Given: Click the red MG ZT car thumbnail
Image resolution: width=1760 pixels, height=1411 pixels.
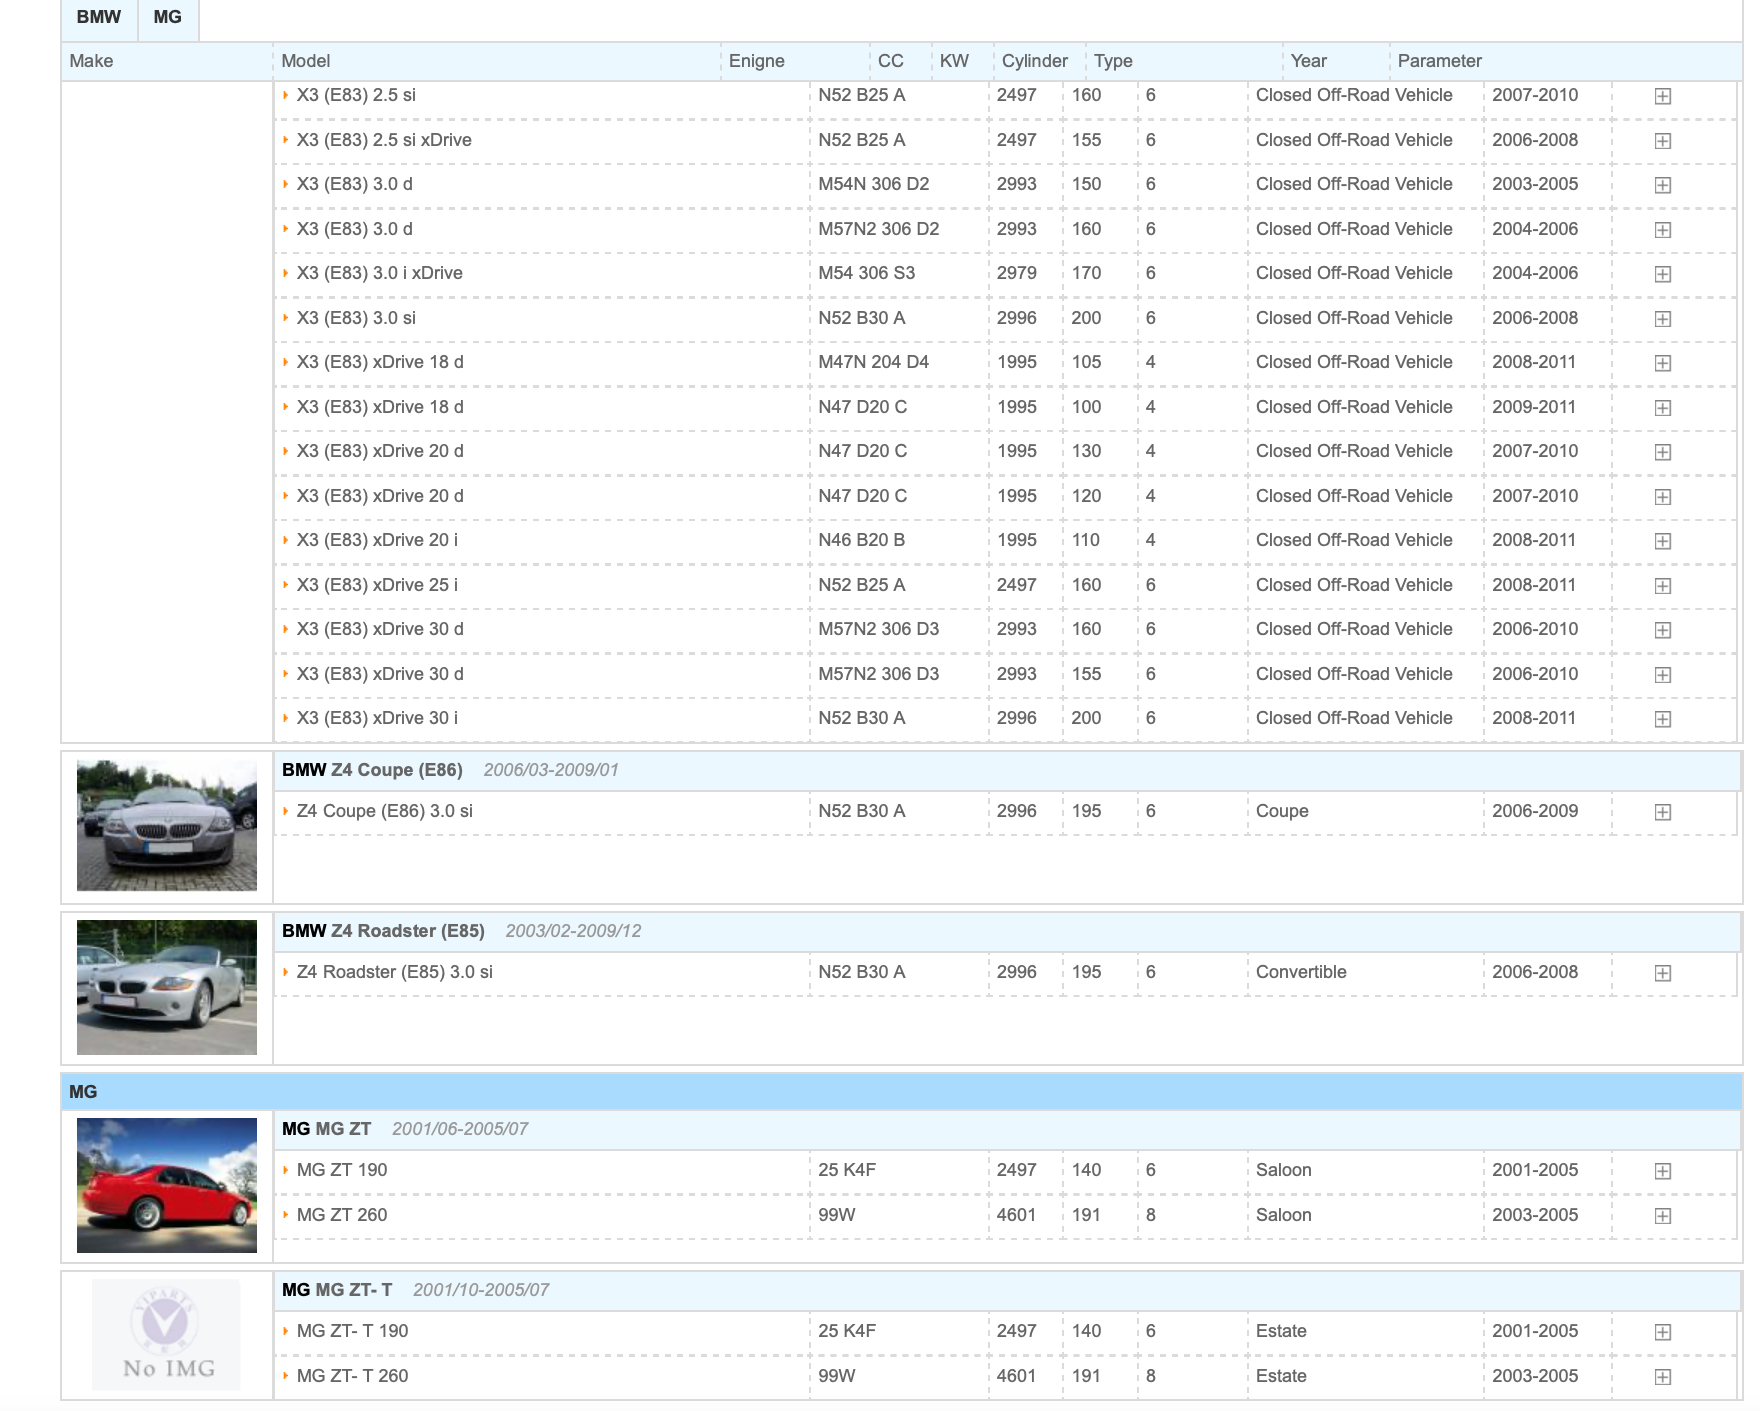Looking at the screenshot, I should (167, 1185).
